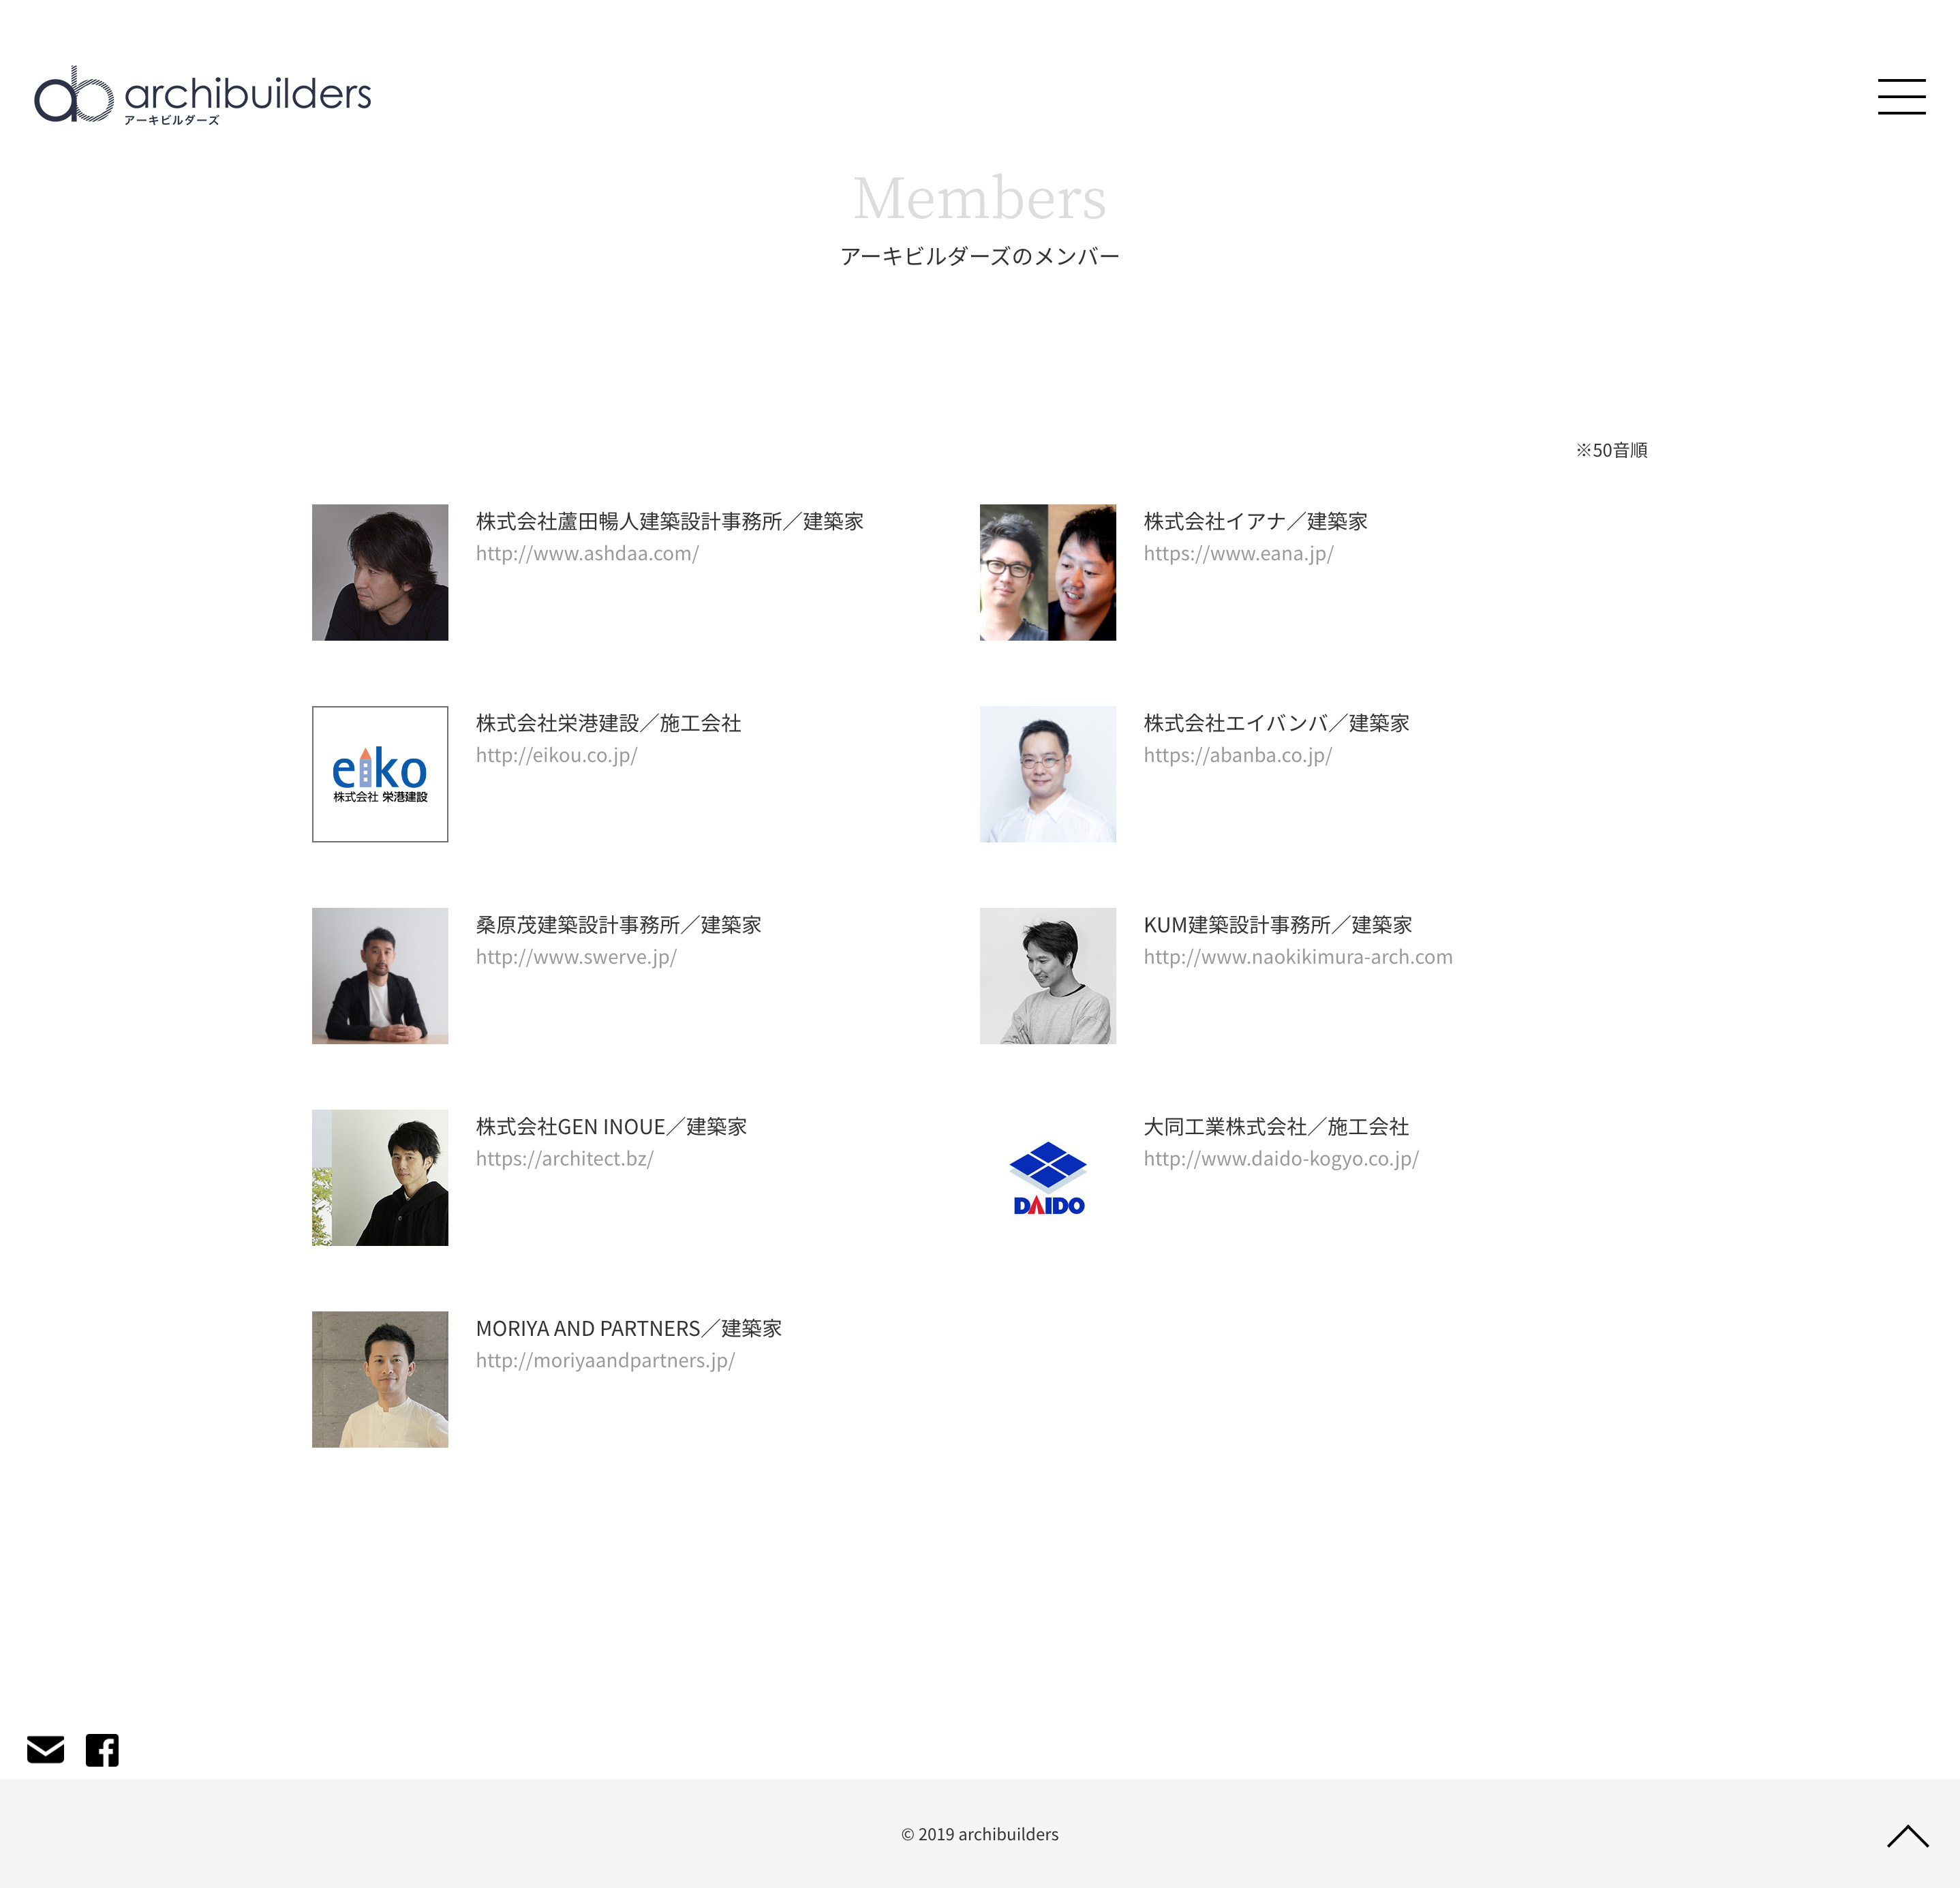The image size is (1960, 1888).
Task: Open the eiko company logo
Action: (x=380, y=774)
